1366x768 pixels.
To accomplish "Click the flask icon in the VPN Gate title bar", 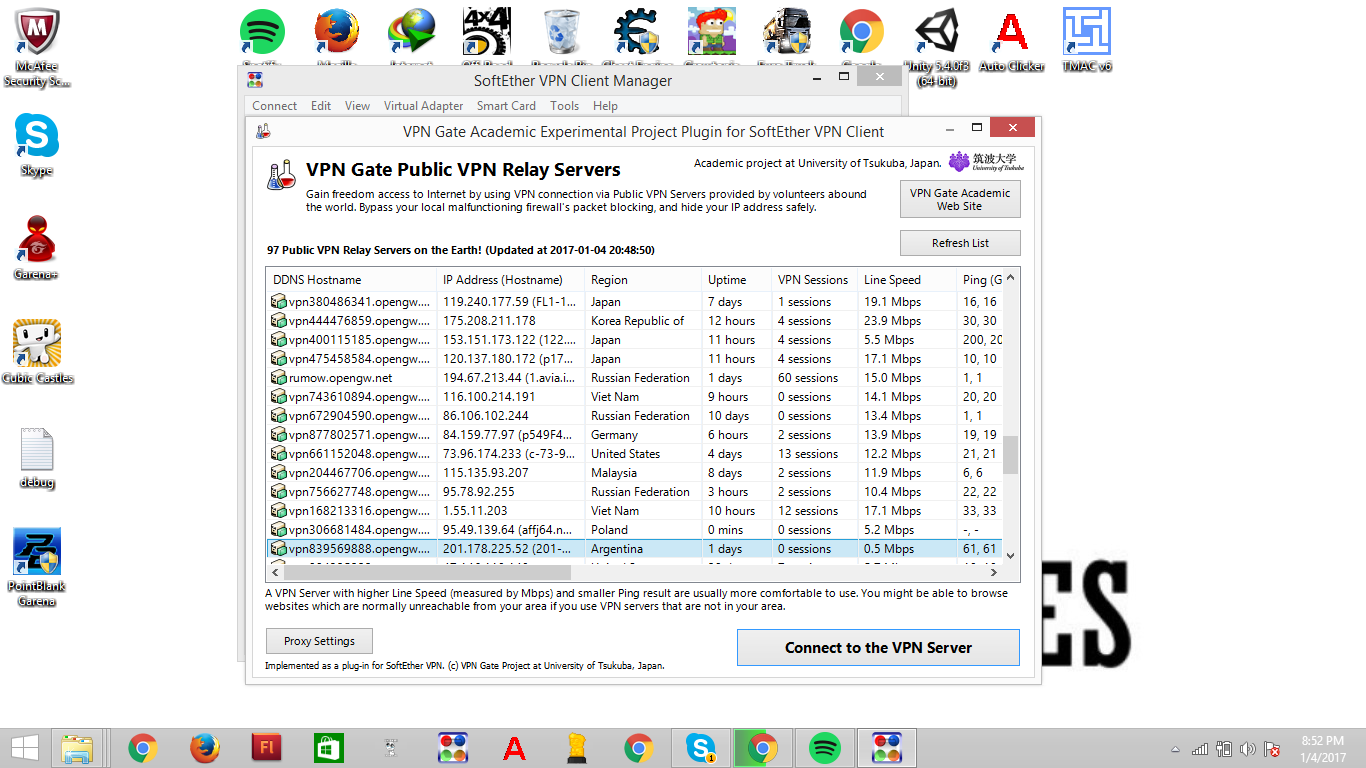I will pyautogui.click(x=263, y=130).
